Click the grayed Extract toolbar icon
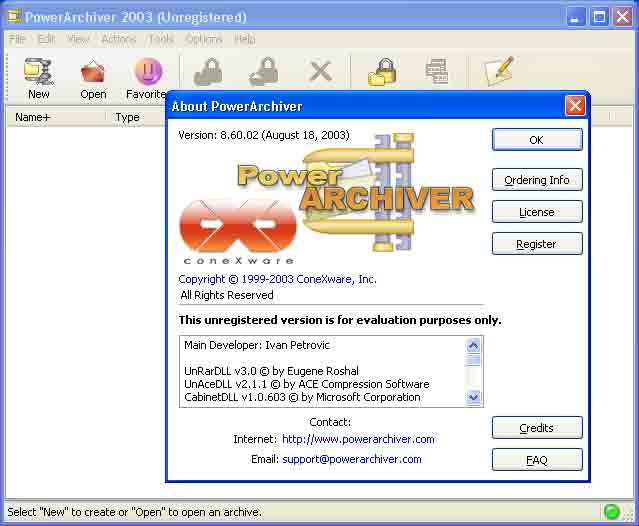This screenshot has height=526, width=639. (x=264, y=72)
